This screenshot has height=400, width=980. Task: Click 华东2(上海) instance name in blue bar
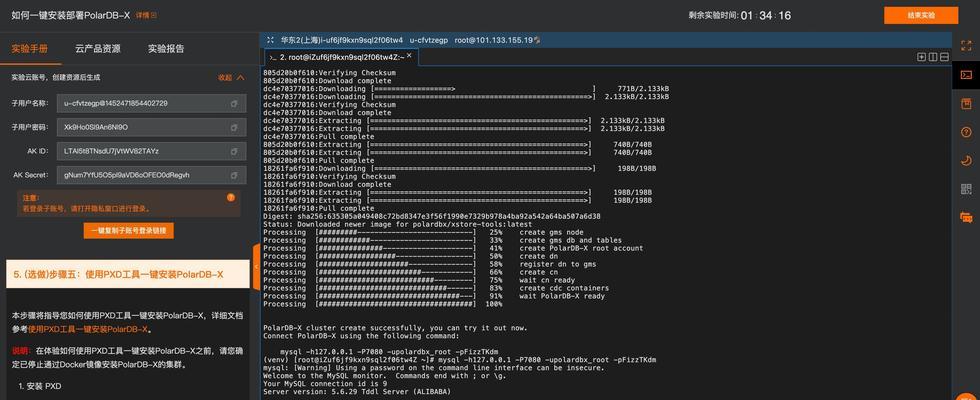click(x=342, y=40)
